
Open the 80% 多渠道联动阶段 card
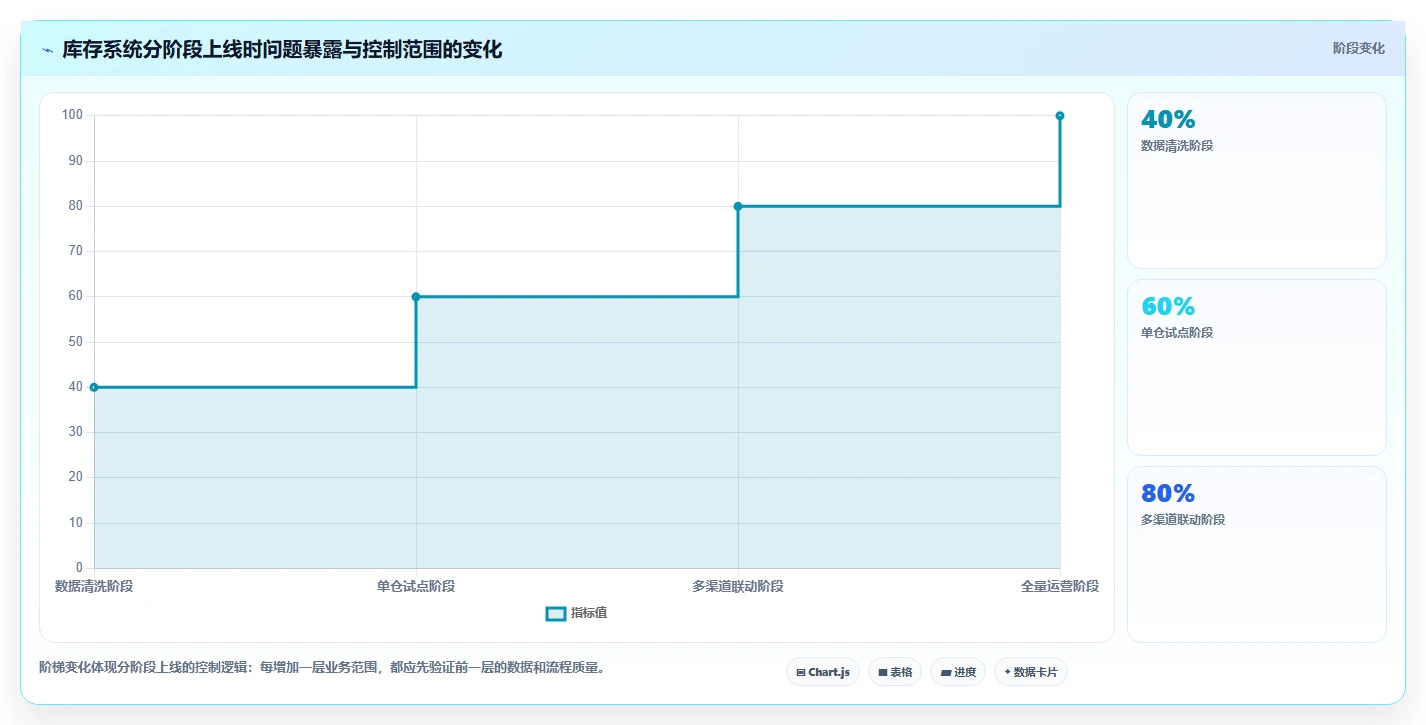click(1257, 554)
